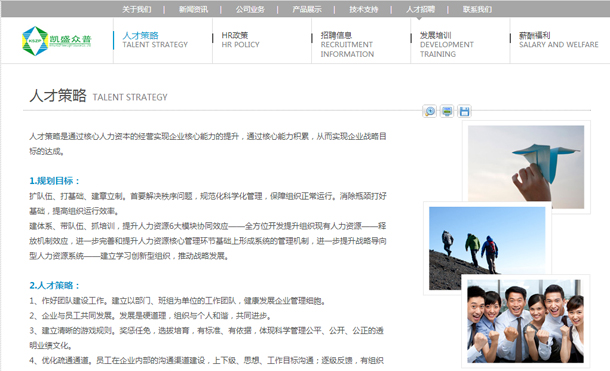Open 产品展示 in the top menu
This screenshot has width=610, height=371.
[x=307, y=9]
